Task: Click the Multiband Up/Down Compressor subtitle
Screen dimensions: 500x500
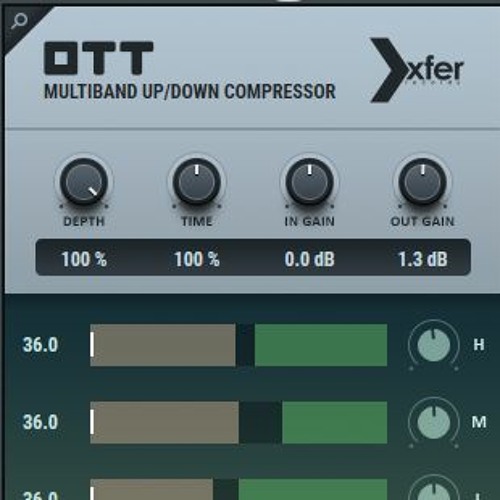Action: (190, 91)
